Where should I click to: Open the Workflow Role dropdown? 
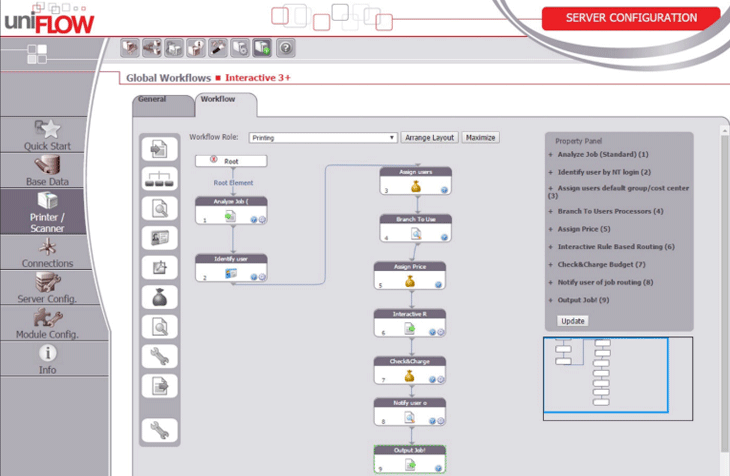pos(323,138)
